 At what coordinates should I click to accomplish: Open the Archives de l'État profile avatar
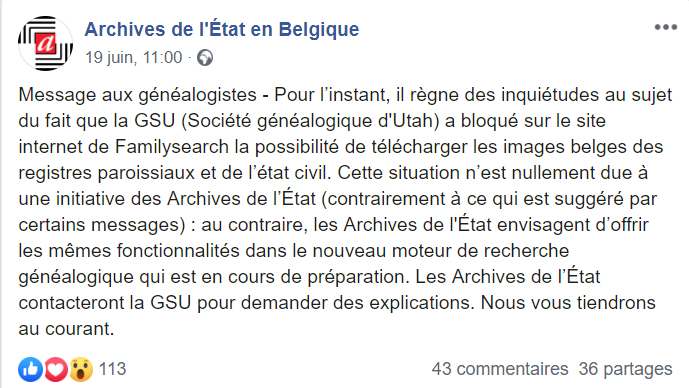point(45,44)
